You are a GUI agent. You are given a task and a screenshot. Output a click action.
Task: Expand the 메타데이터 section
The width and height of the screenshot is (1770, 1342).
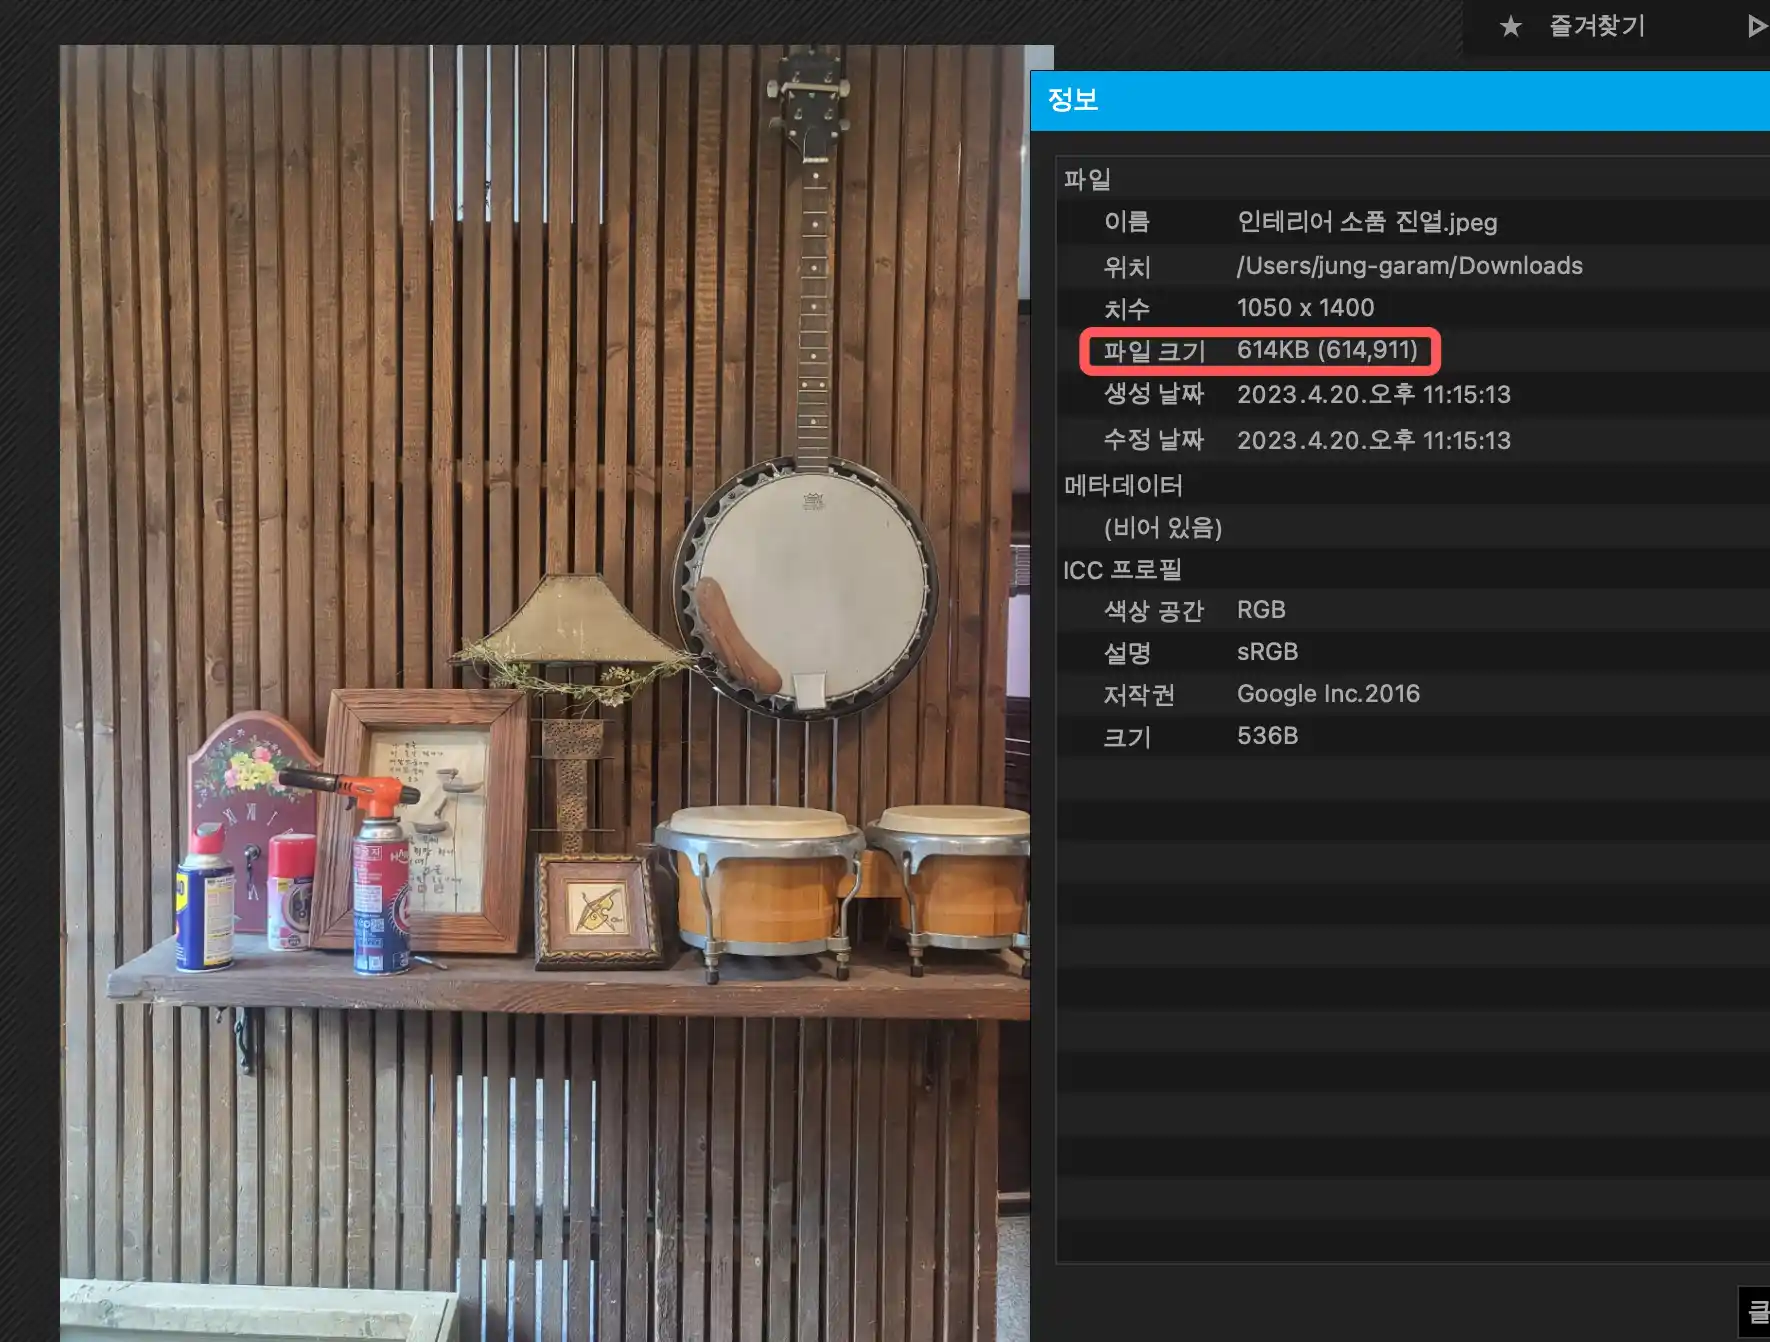pyautogui.click(x=1122, y=487)
